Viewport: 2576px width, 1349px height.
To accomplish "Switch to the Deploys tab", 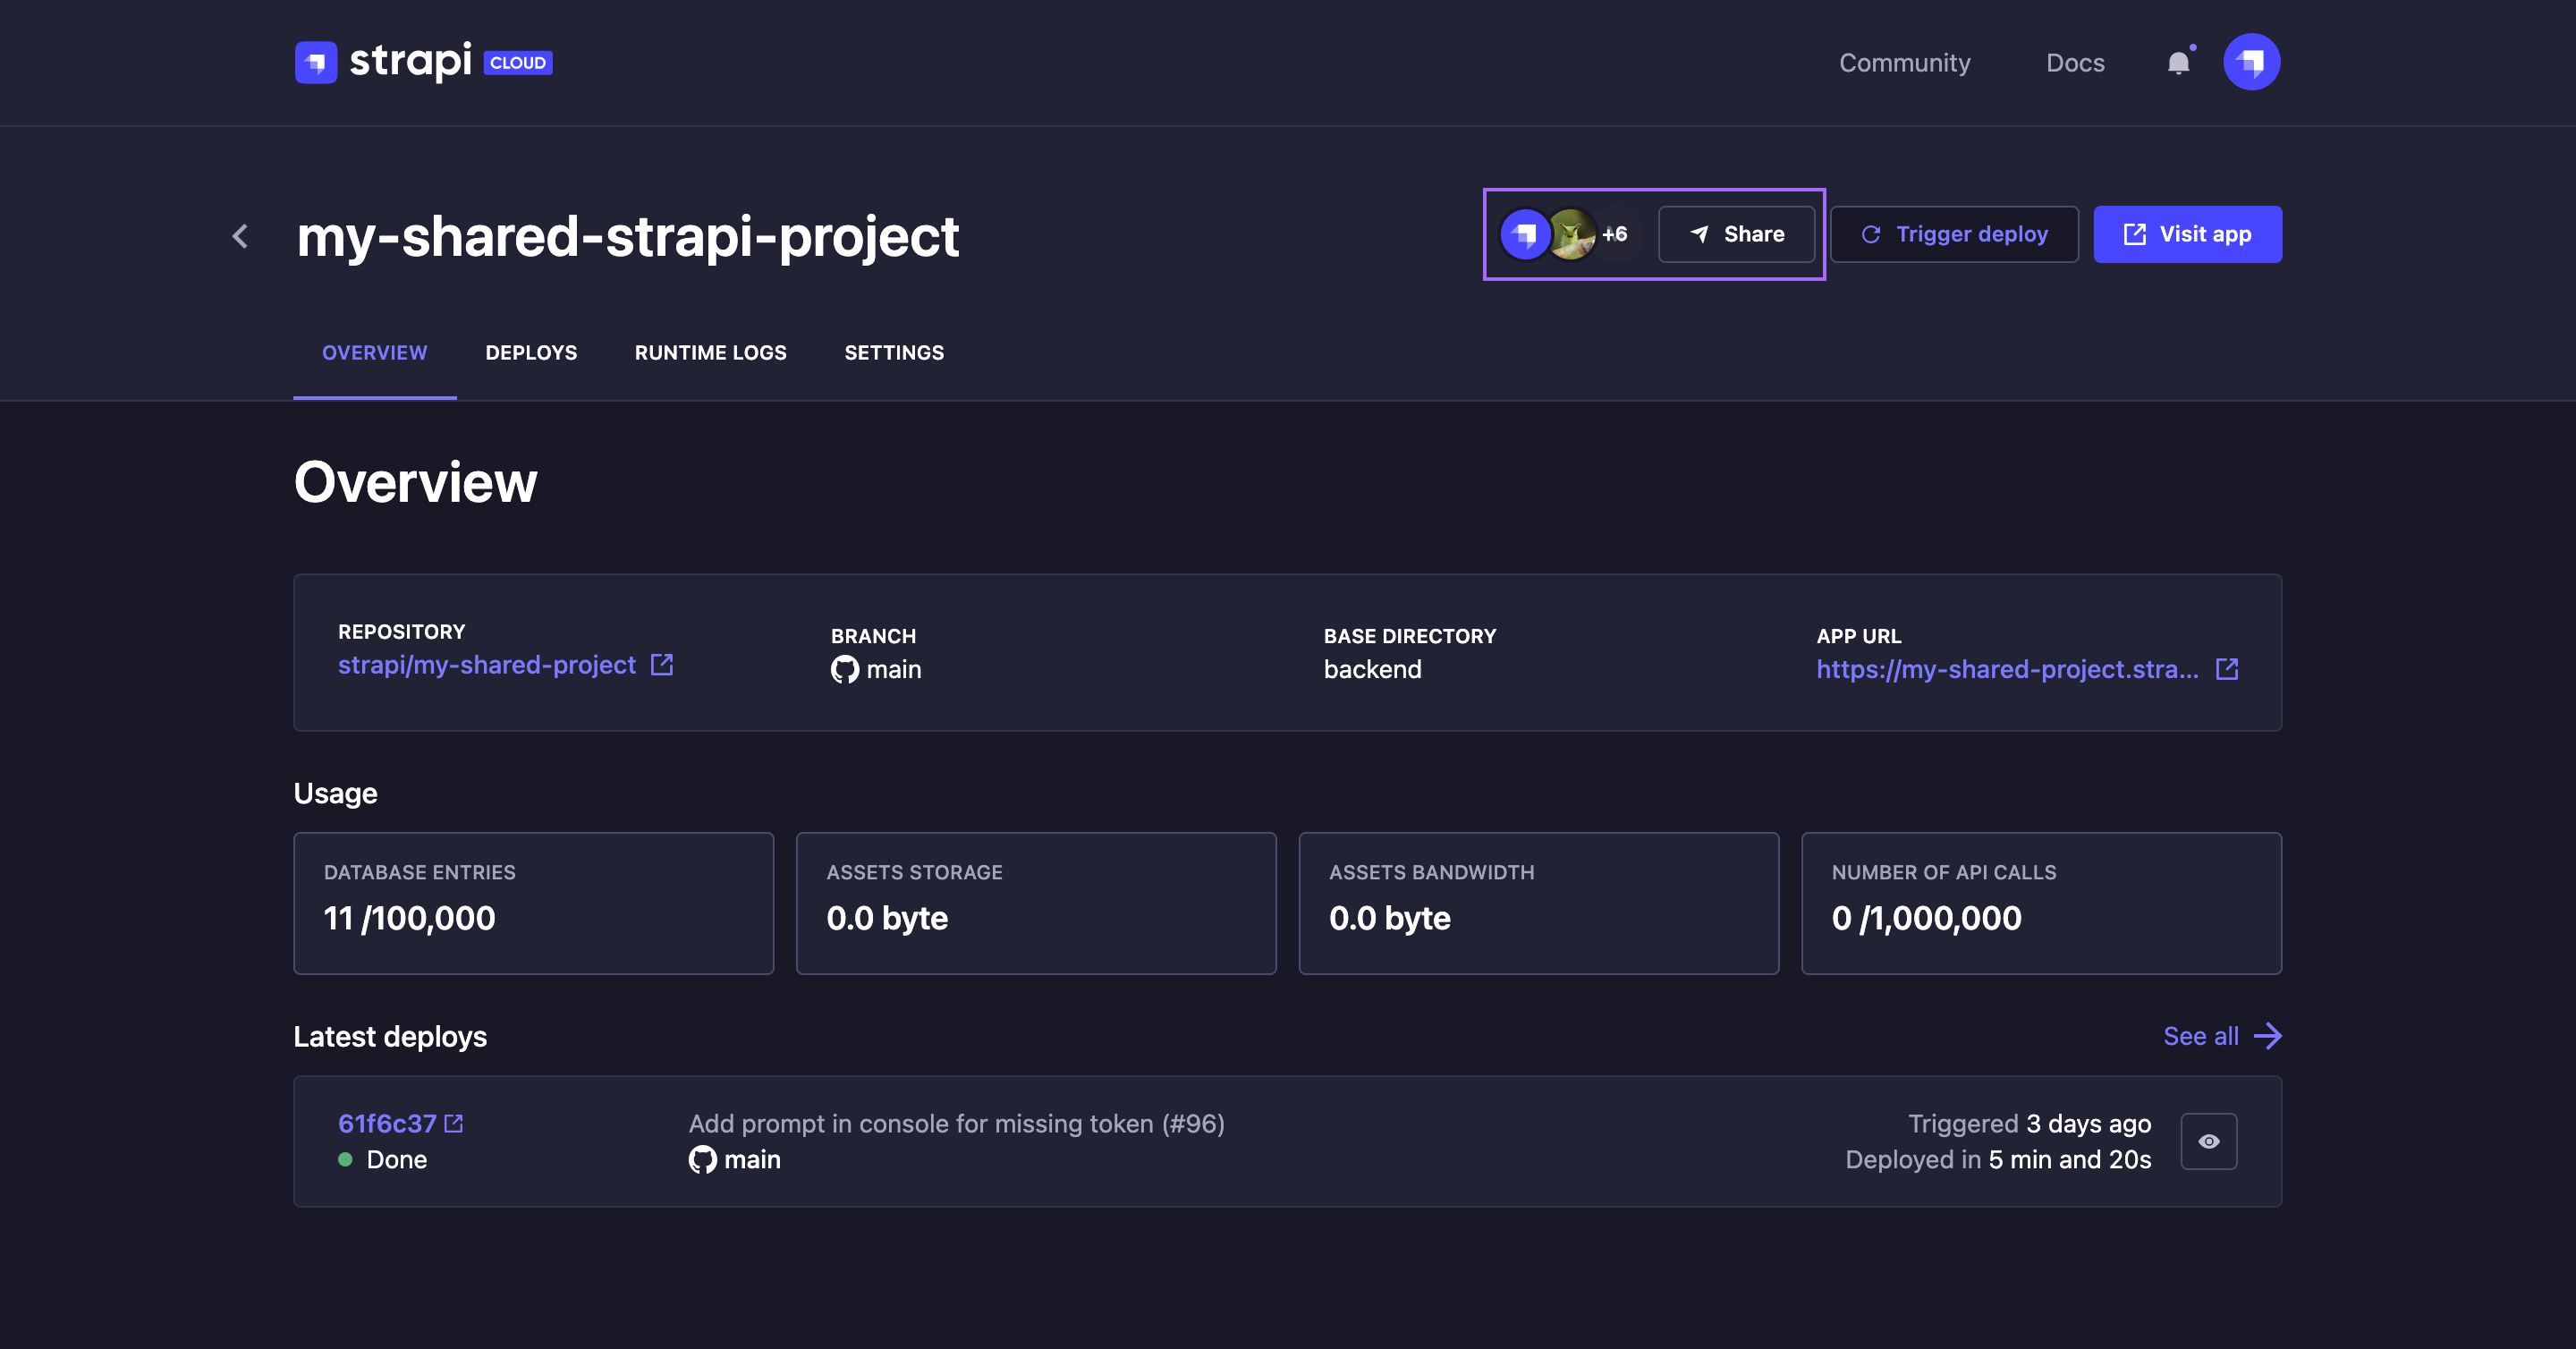I will 531,353.
